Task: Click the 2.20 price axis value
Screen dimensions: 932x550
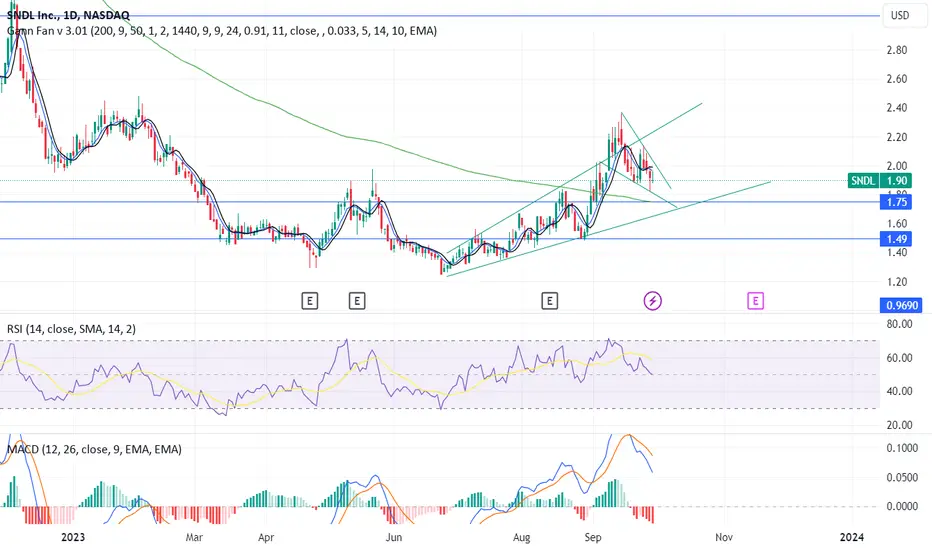Action: click(896, 137)
